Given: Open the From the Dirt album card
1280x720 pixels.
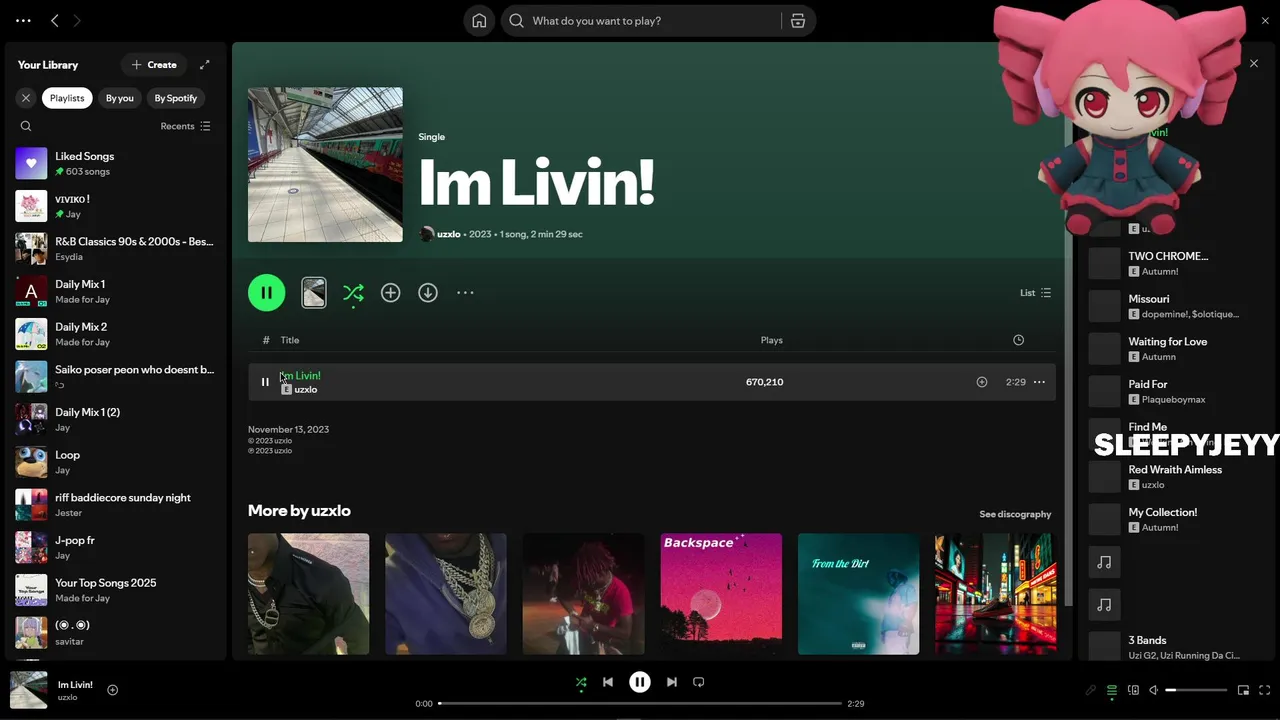Looking at the screenshot, I should tap(858, 594).
